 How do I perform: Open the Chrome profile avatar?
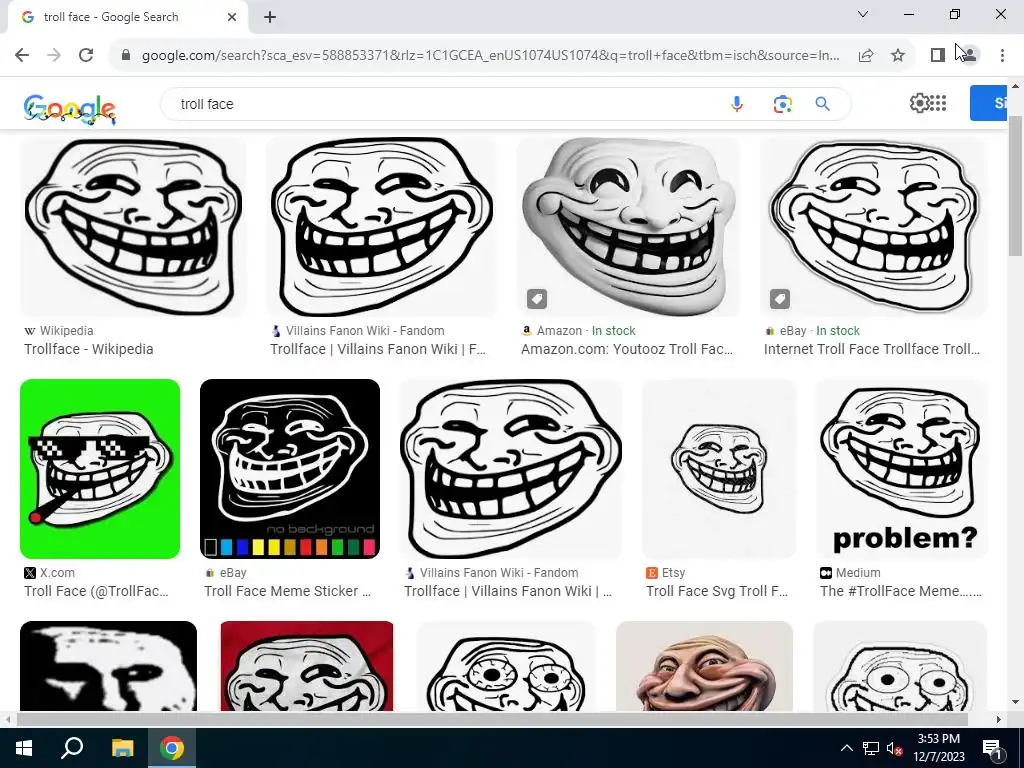(970, 55)
